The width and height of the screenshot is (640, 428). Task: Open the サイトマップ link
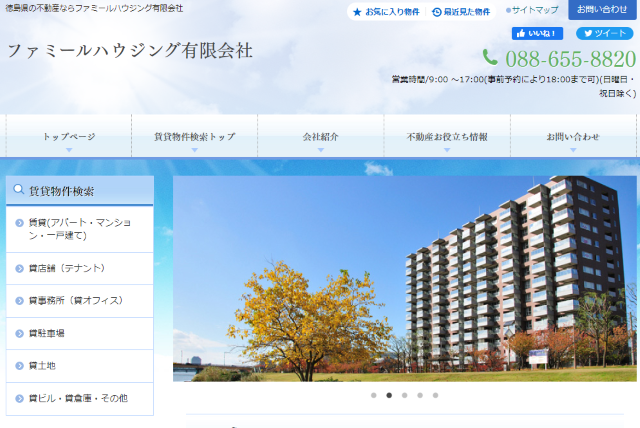534,10
